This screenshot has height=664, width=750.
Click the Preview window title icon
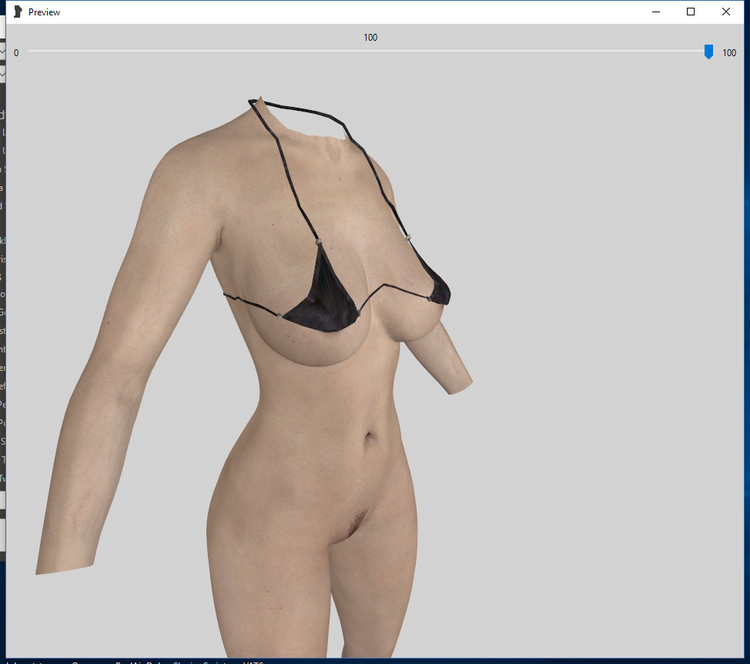(x=18, y=12)
